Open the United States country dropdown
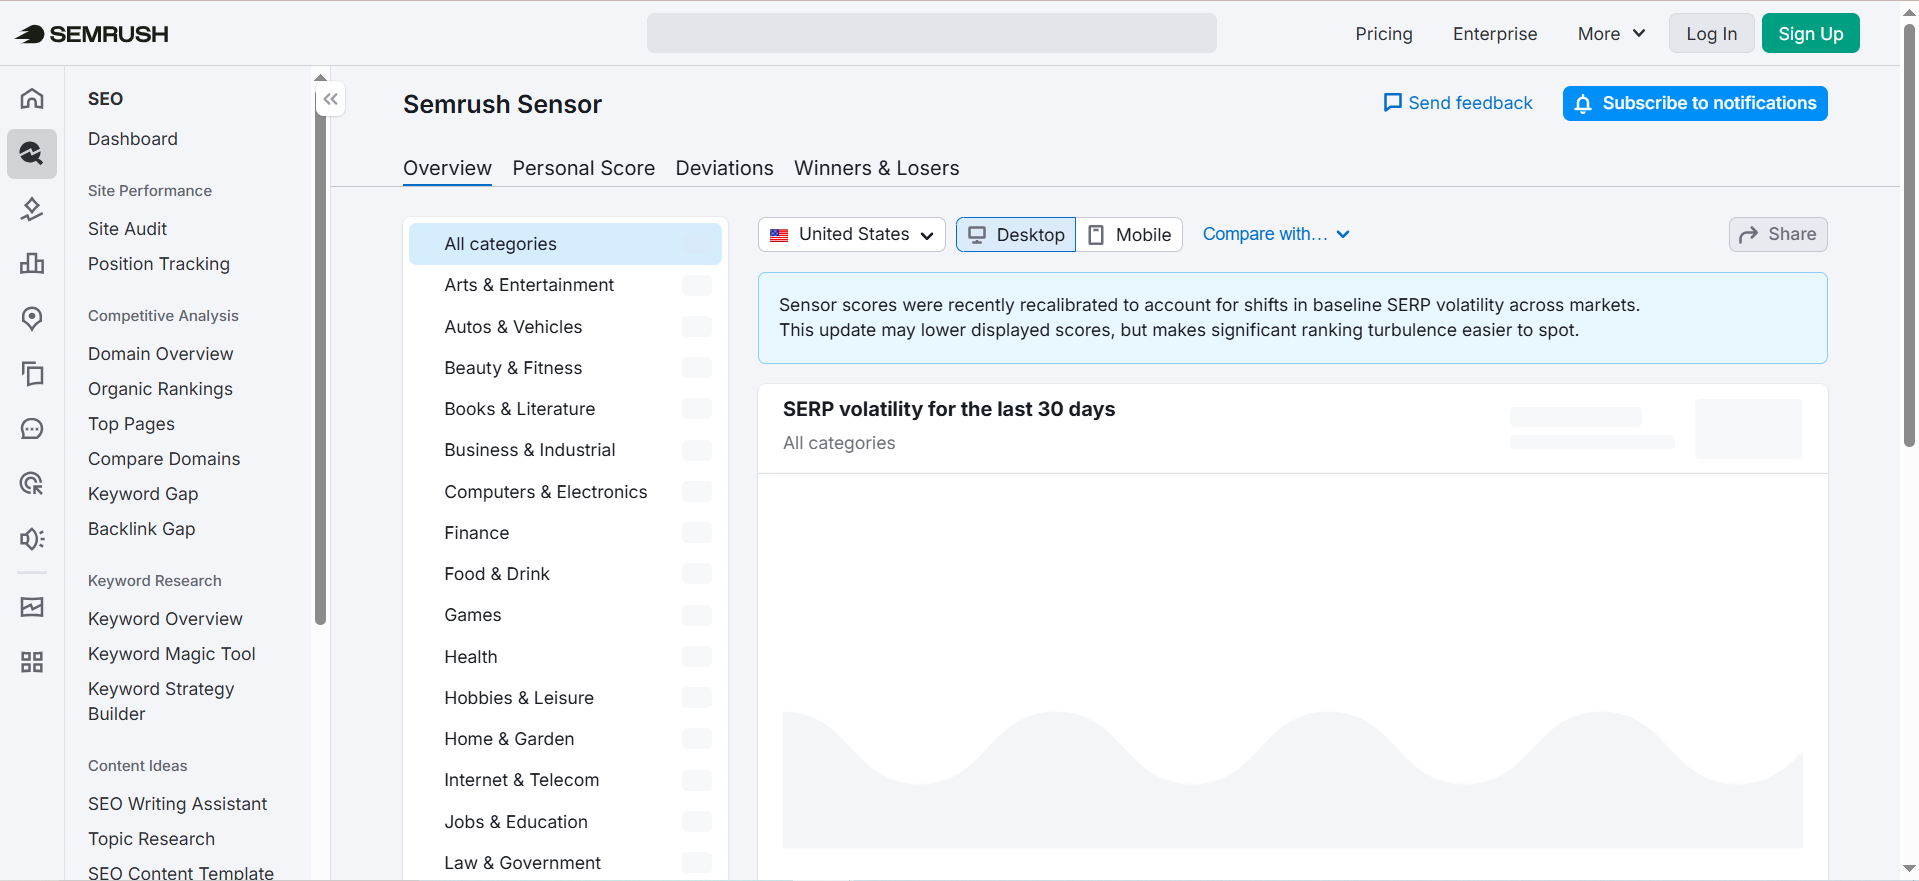Screen dimensions: 1919x881 point(852,234)
